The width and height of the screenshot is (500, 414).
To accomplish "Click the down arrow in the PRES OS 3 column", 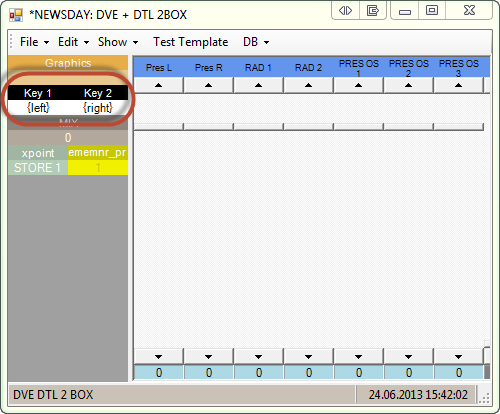I will [458, 357].
